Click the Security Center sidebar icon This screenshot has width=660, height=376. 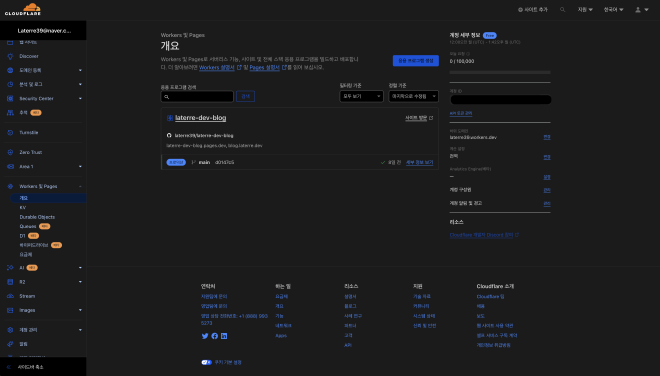10,99
